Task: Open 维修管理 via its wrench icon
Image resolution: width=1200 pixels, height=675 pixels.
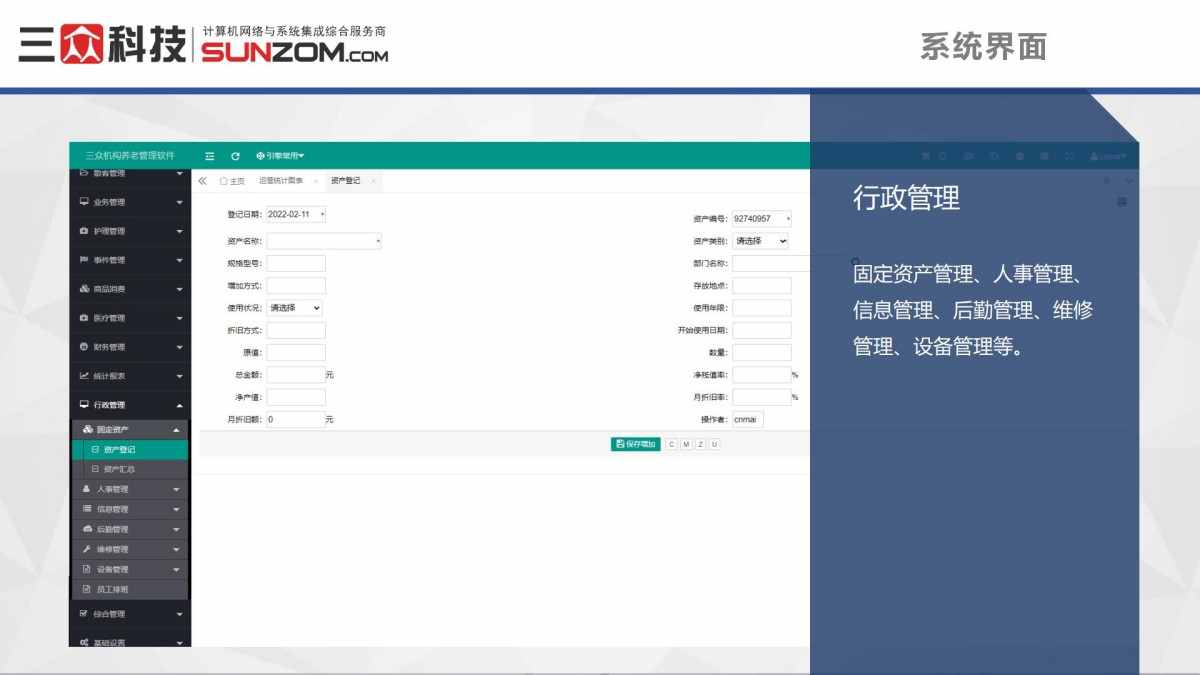Action: click(87, 549)
